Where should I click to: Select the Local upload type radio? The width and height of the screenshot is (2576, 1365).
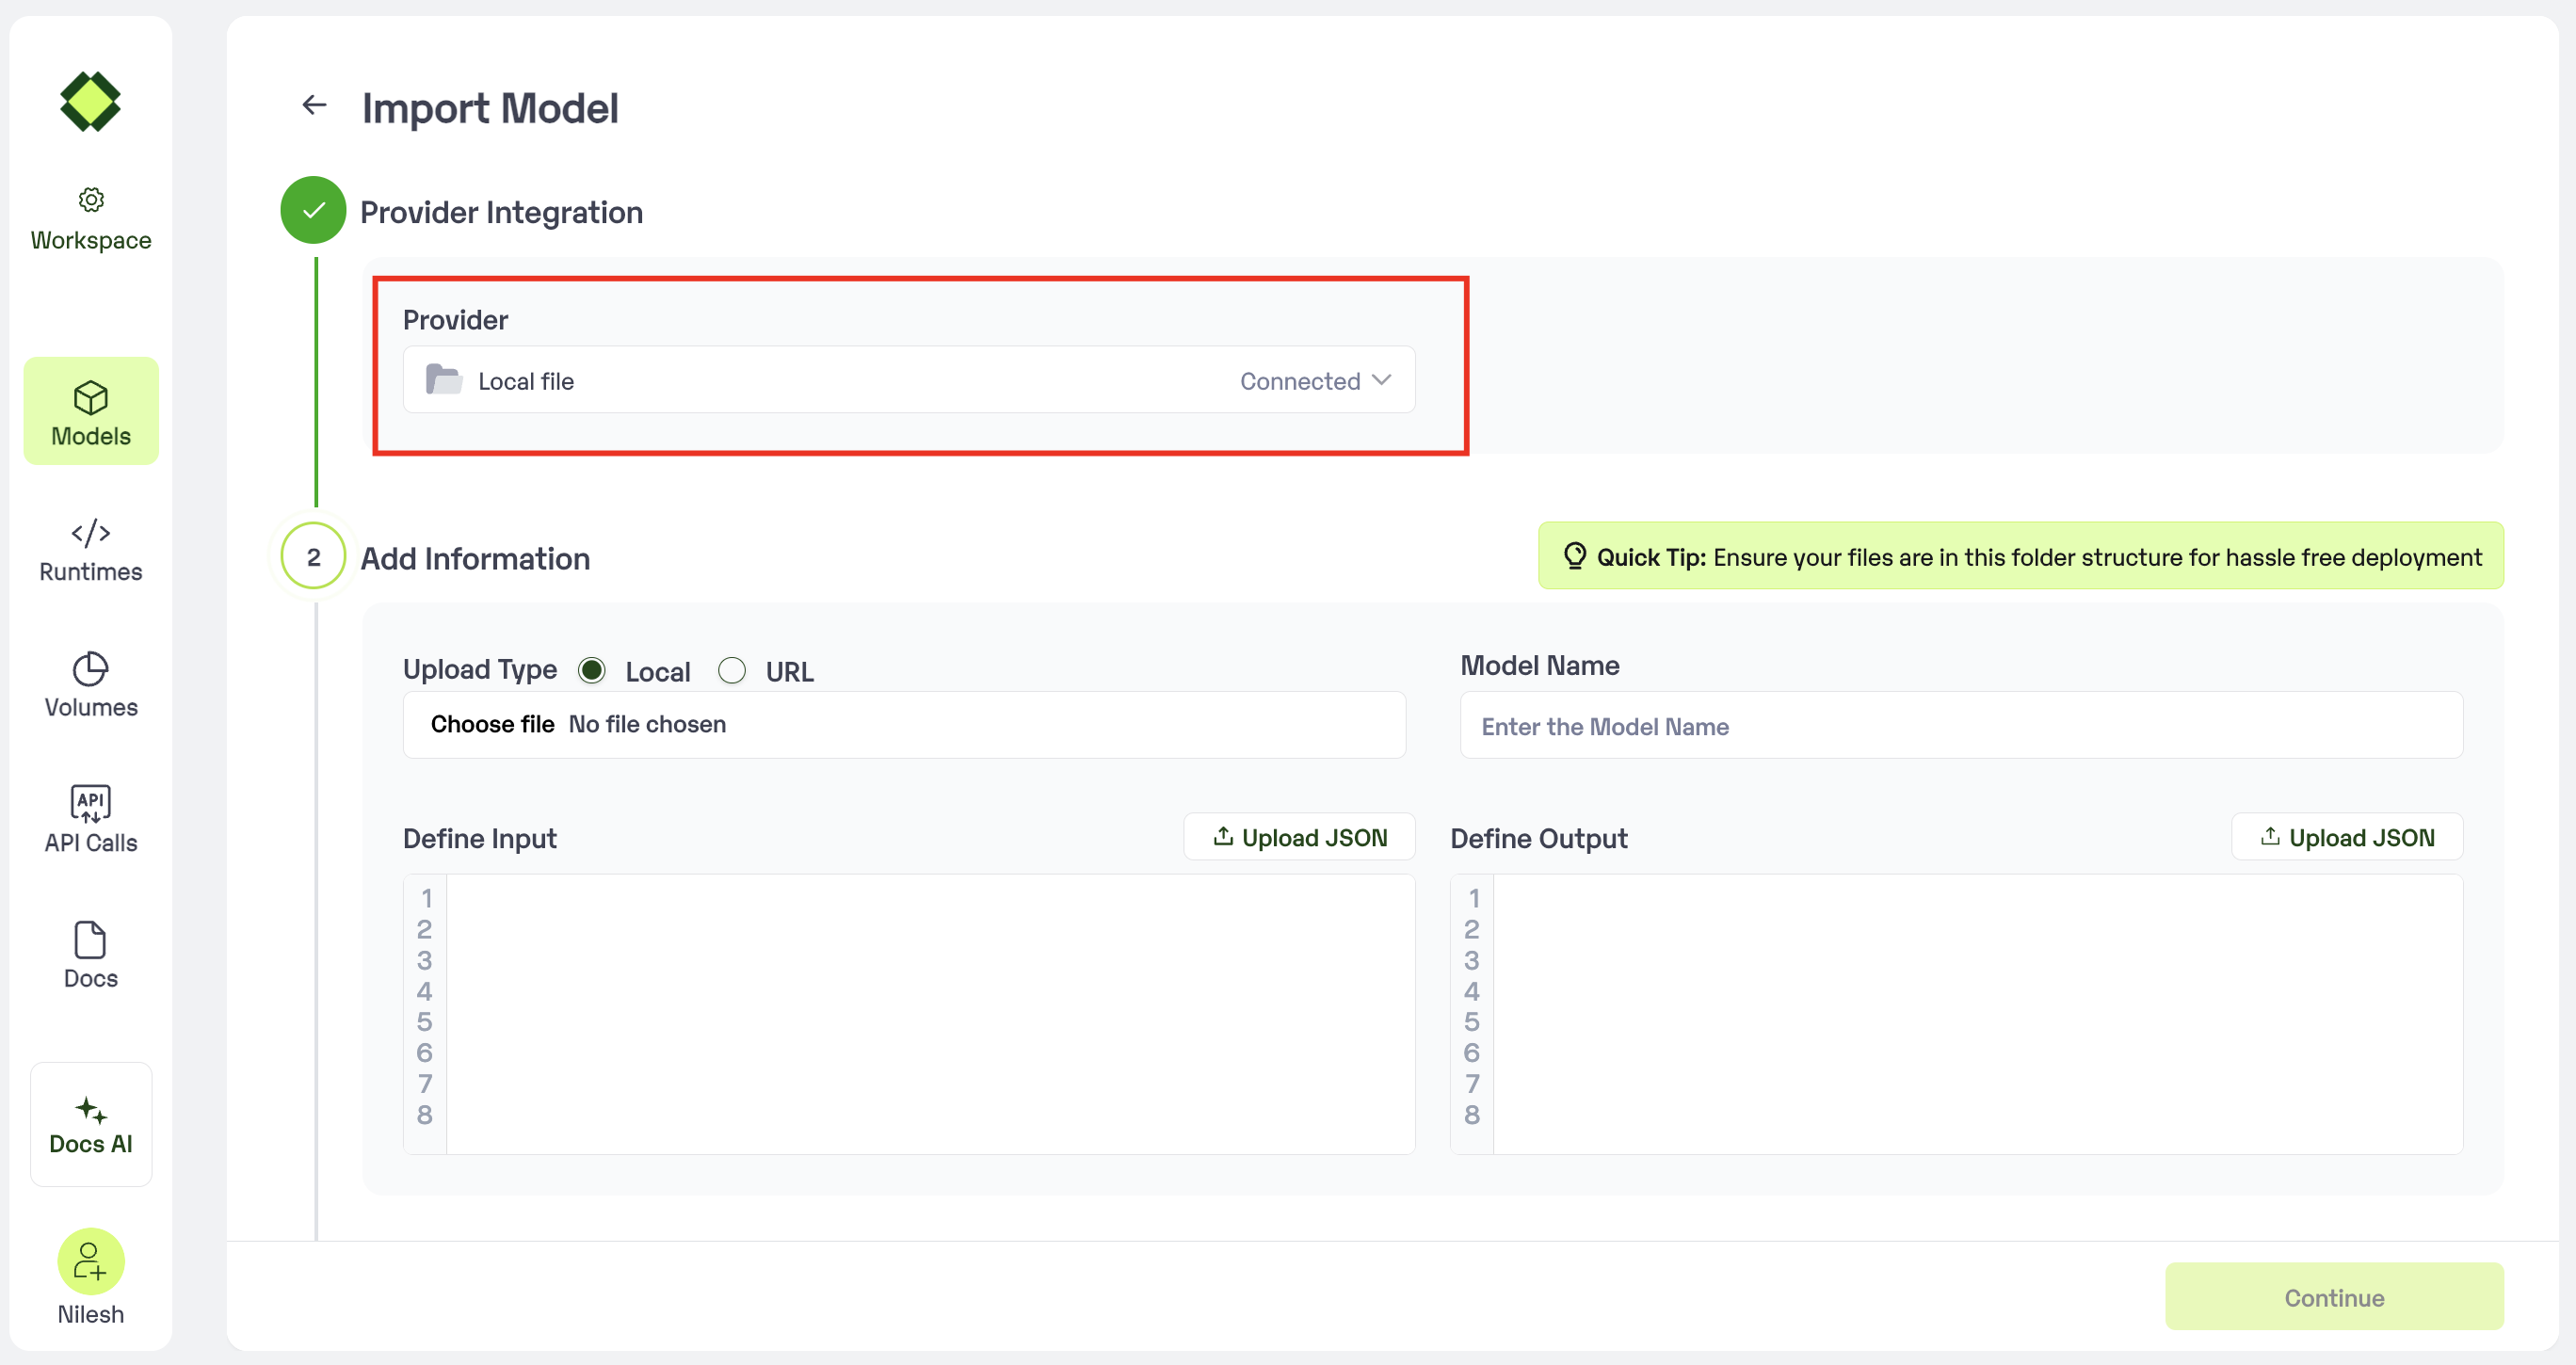coord(592,671)
